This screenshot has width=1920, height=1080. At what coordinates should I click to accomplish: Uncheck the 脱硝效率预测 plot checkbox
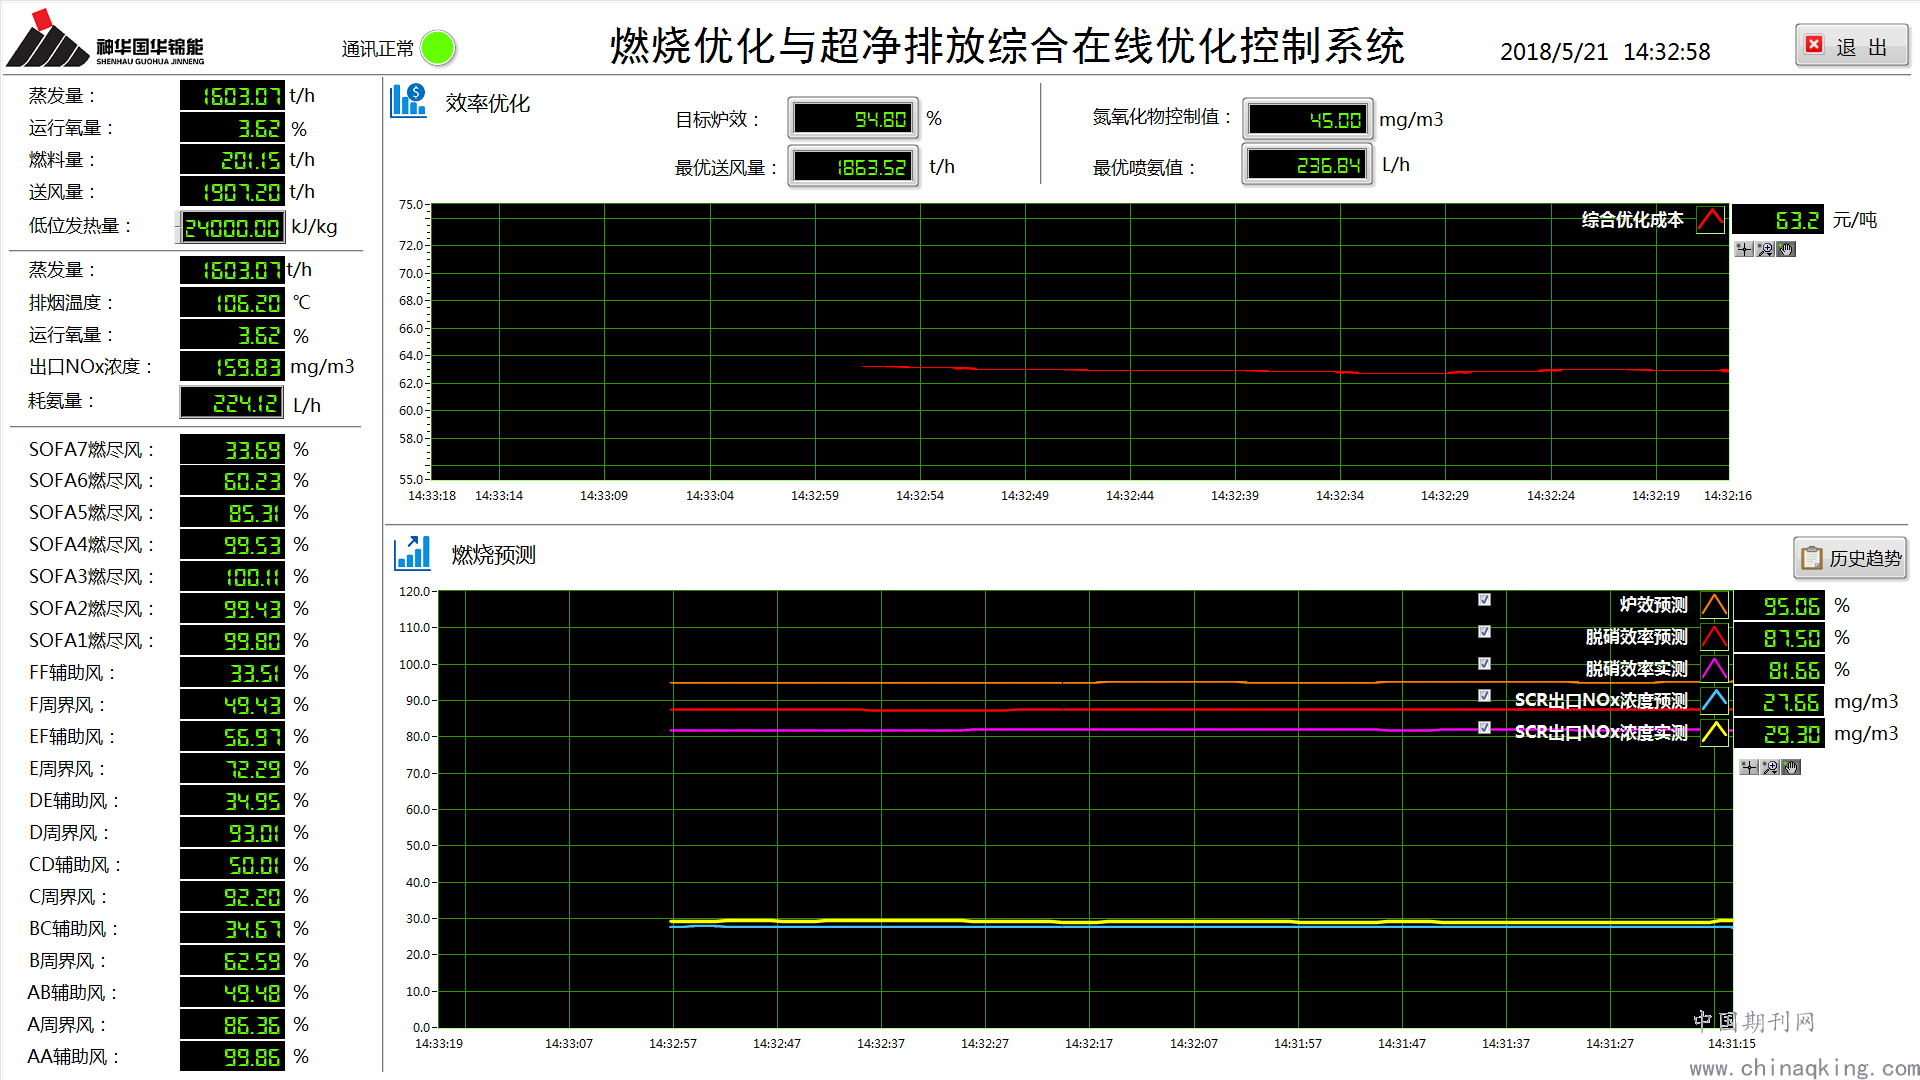pyautogui.click(x=1485, y=631)
